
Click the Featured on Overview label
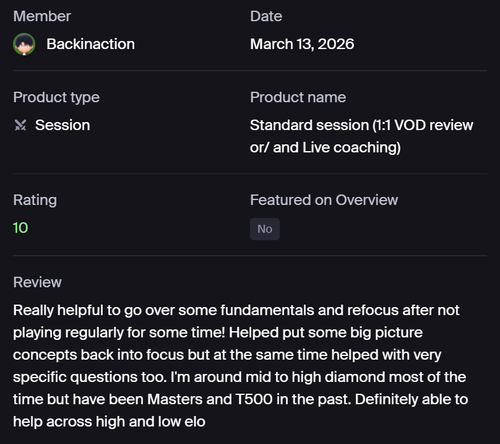coord(324,200)
